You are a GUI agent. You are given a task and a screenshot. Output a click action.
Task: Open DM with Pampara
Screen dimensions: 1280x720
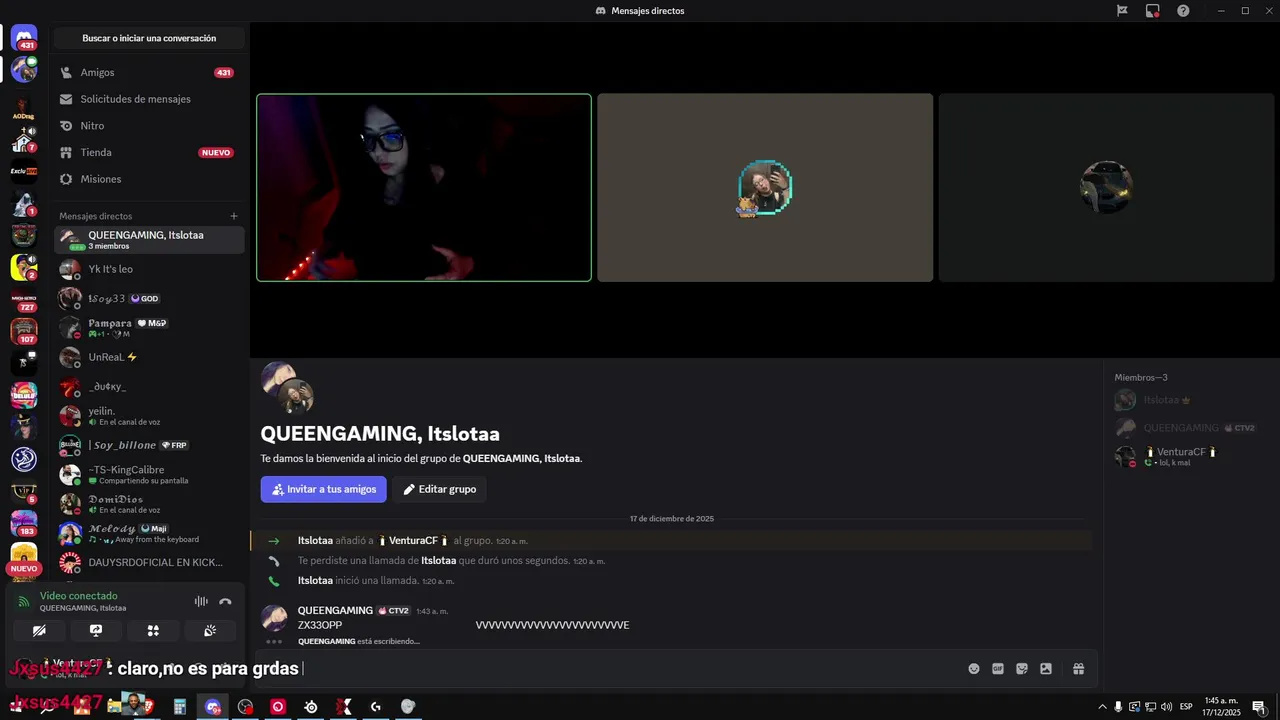click(x=148, y=327)
